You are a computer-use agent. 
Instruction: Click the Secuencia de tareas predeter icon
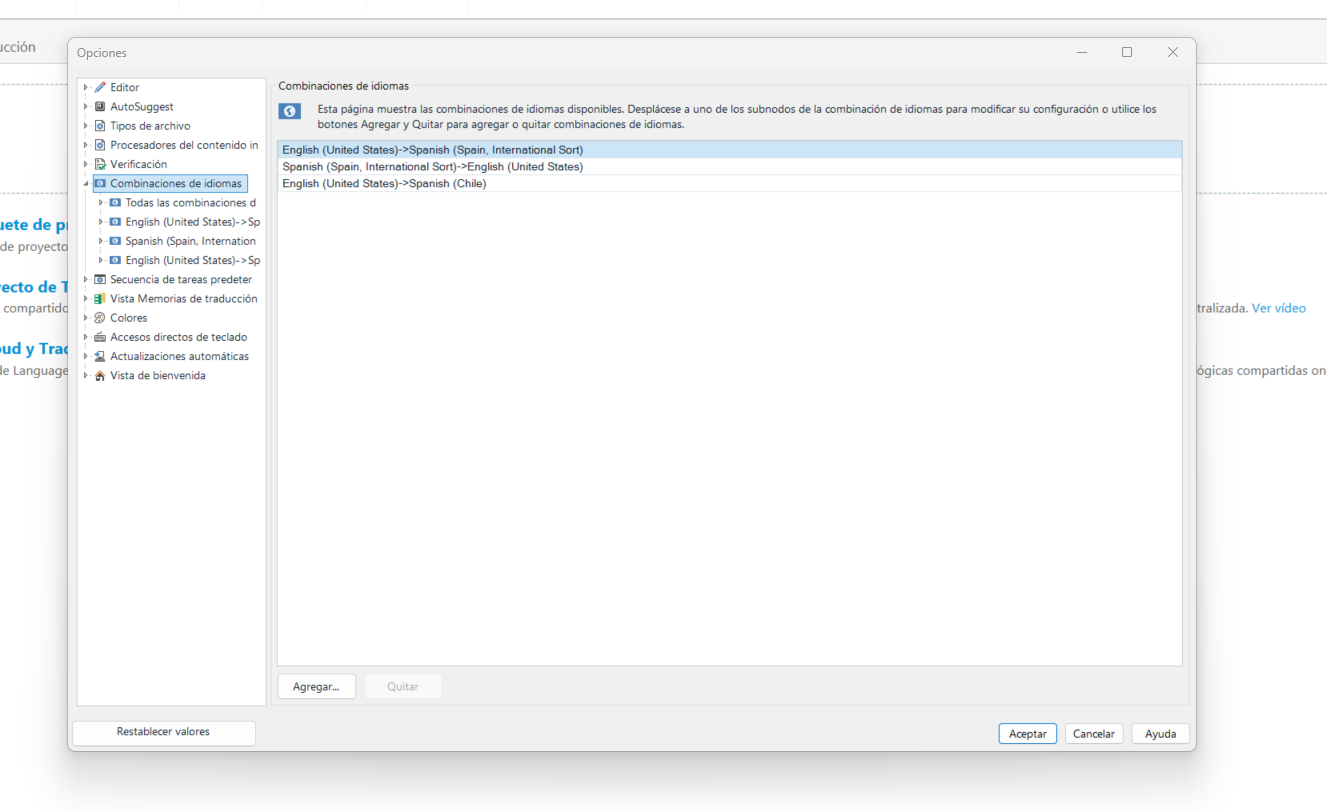pyautogui.click(x=100, y=280)
